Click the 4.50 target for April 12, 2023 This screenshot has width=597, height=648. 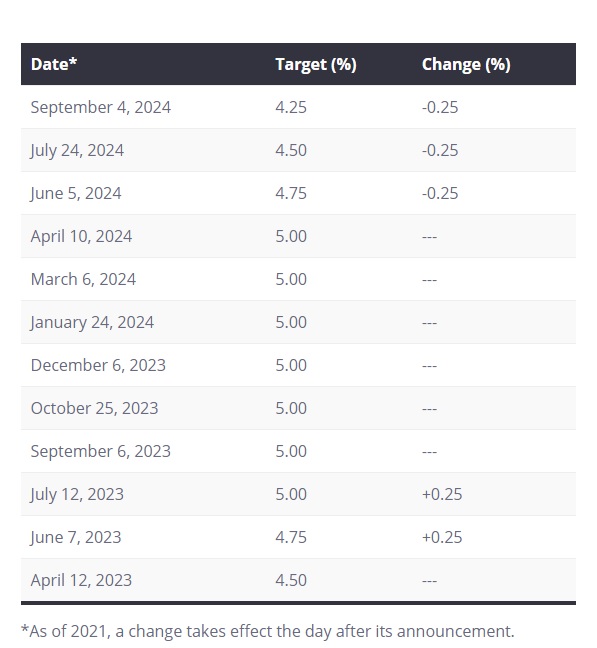[x=291, y=580]
